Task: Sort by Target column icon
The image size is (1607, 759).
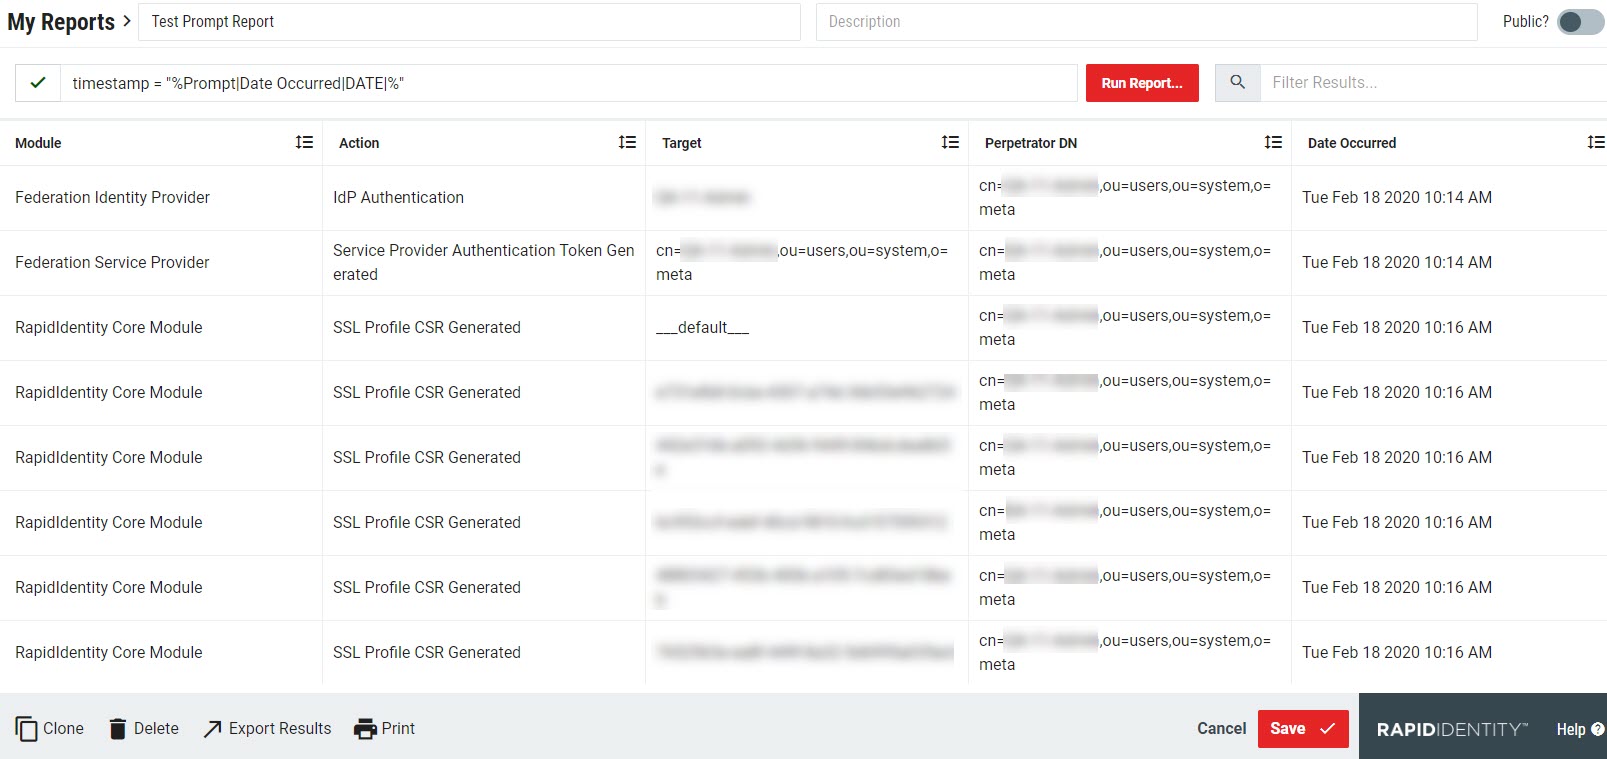Action: (x=950, y=142)
